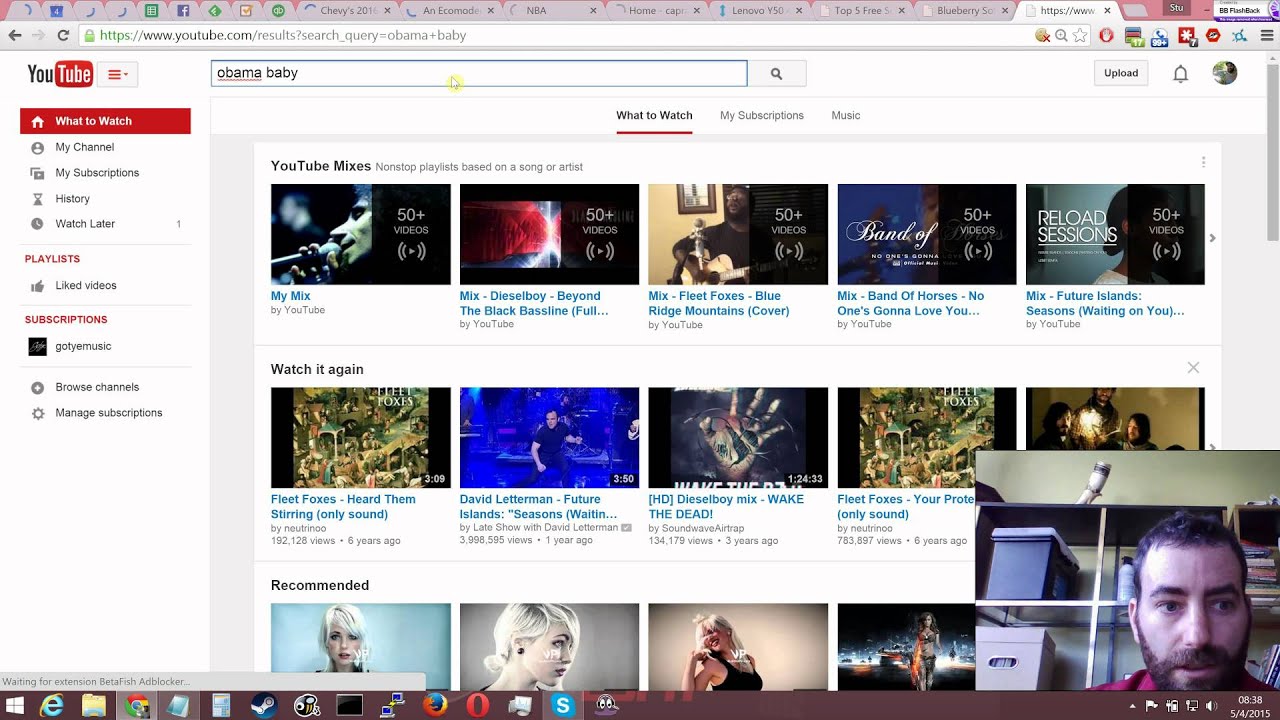Click browser back arrow
The height and width of the screenshot is (720, 1280).
tap(14, 35)
